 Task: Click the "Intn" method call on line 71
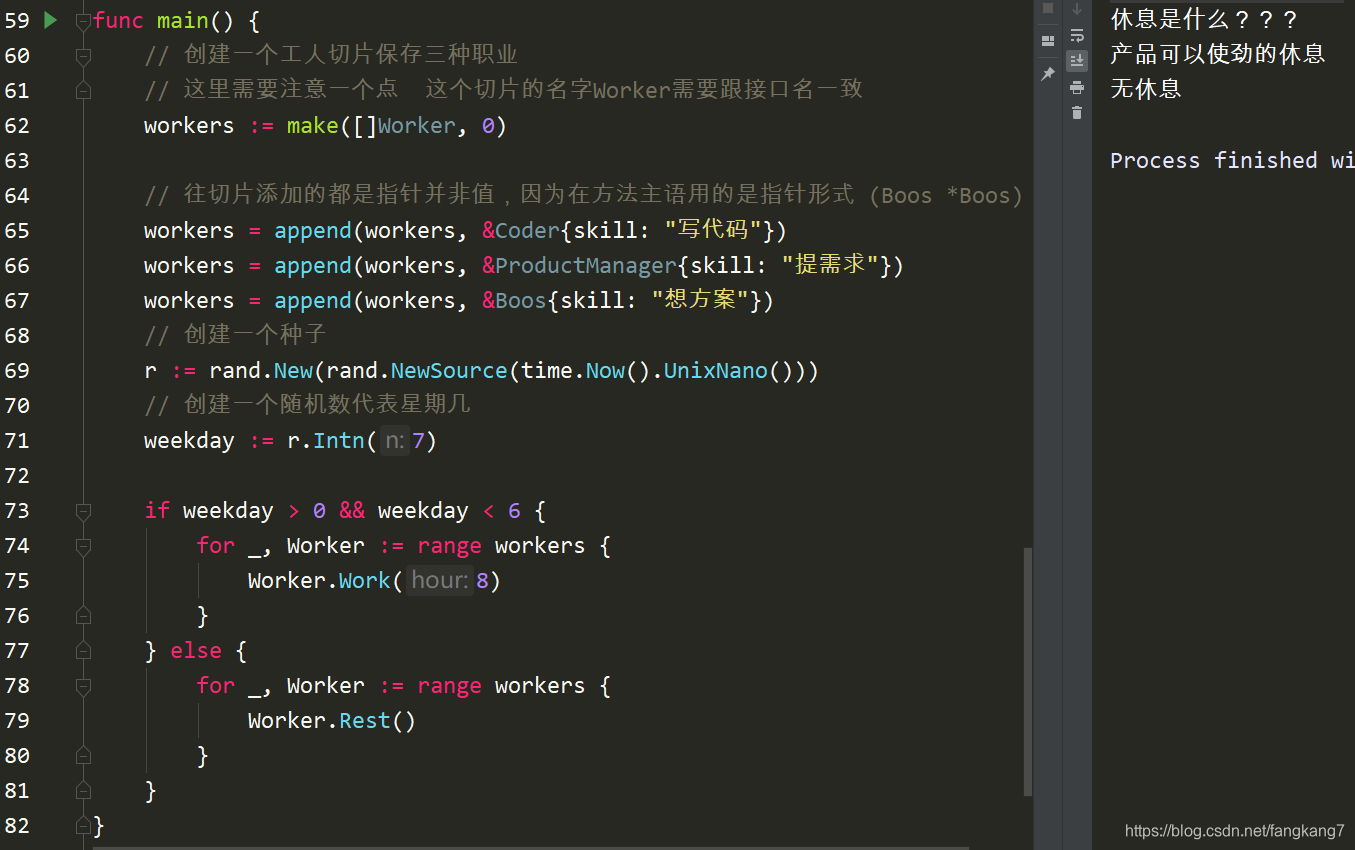tap(339, 441)
